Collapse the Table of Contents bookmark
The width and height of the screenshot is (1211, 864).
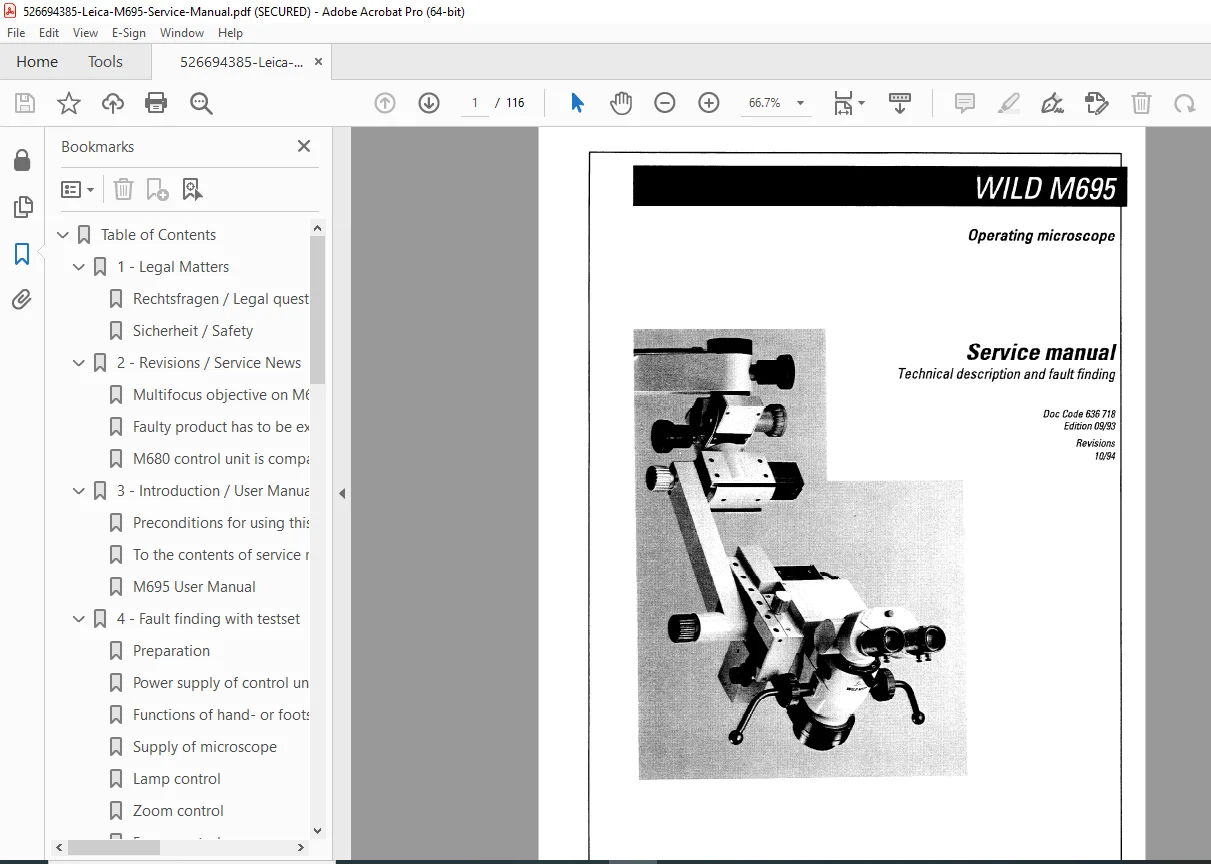(63, 235)
